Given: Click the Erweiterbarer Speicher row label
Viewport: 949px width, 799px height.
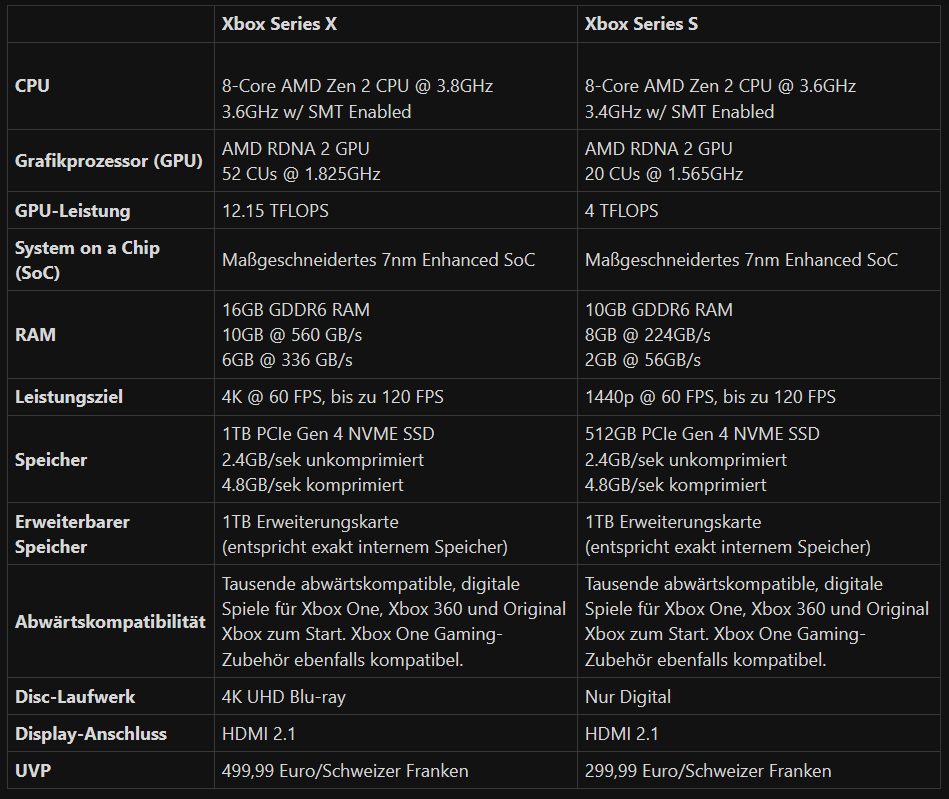Looking at the screenshot, I should (x=72, y=534).
